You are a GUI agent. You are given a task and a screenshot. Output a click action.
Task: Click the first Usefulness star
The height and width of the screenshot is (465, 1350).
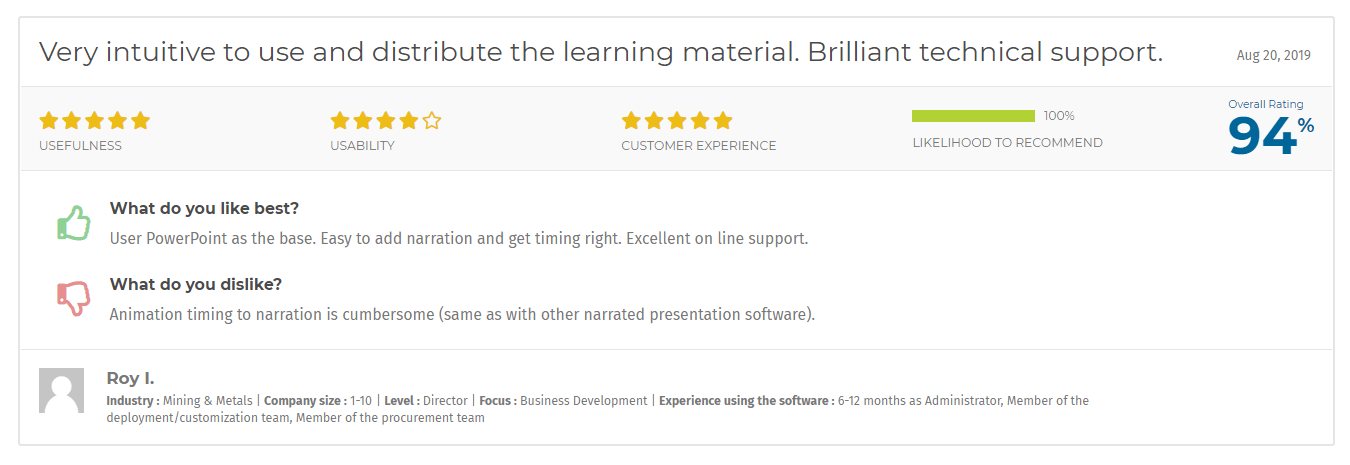point(49,121)
